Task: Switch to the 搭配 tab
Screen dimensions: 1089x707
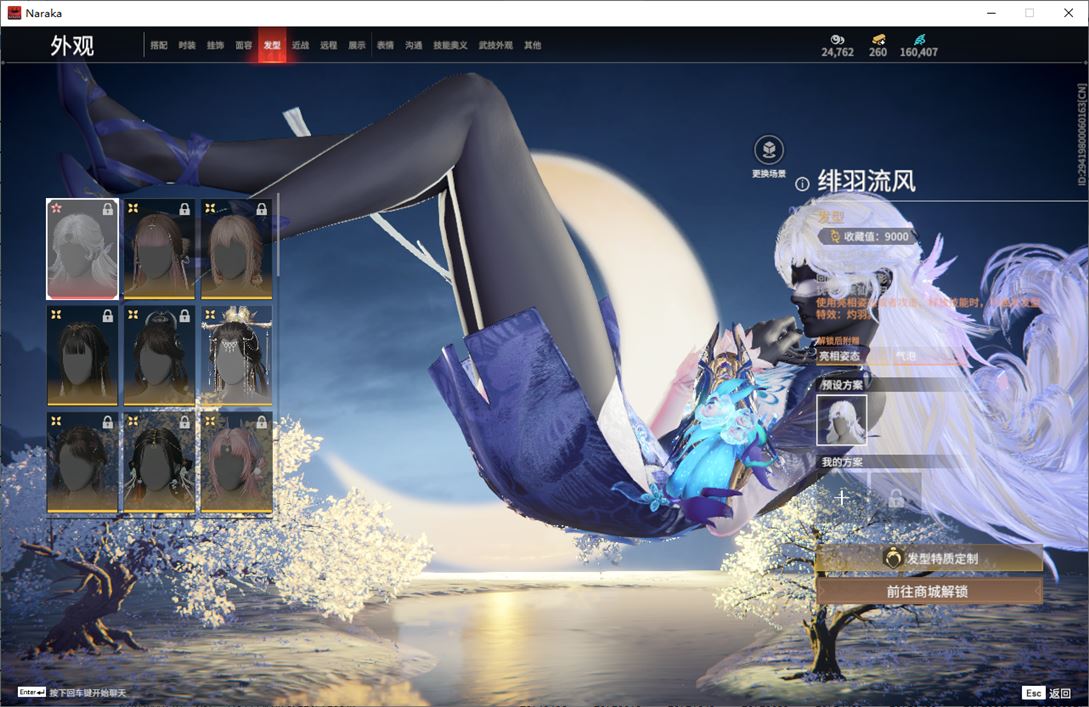Action: pyautogui.click(x=159, y=45)
